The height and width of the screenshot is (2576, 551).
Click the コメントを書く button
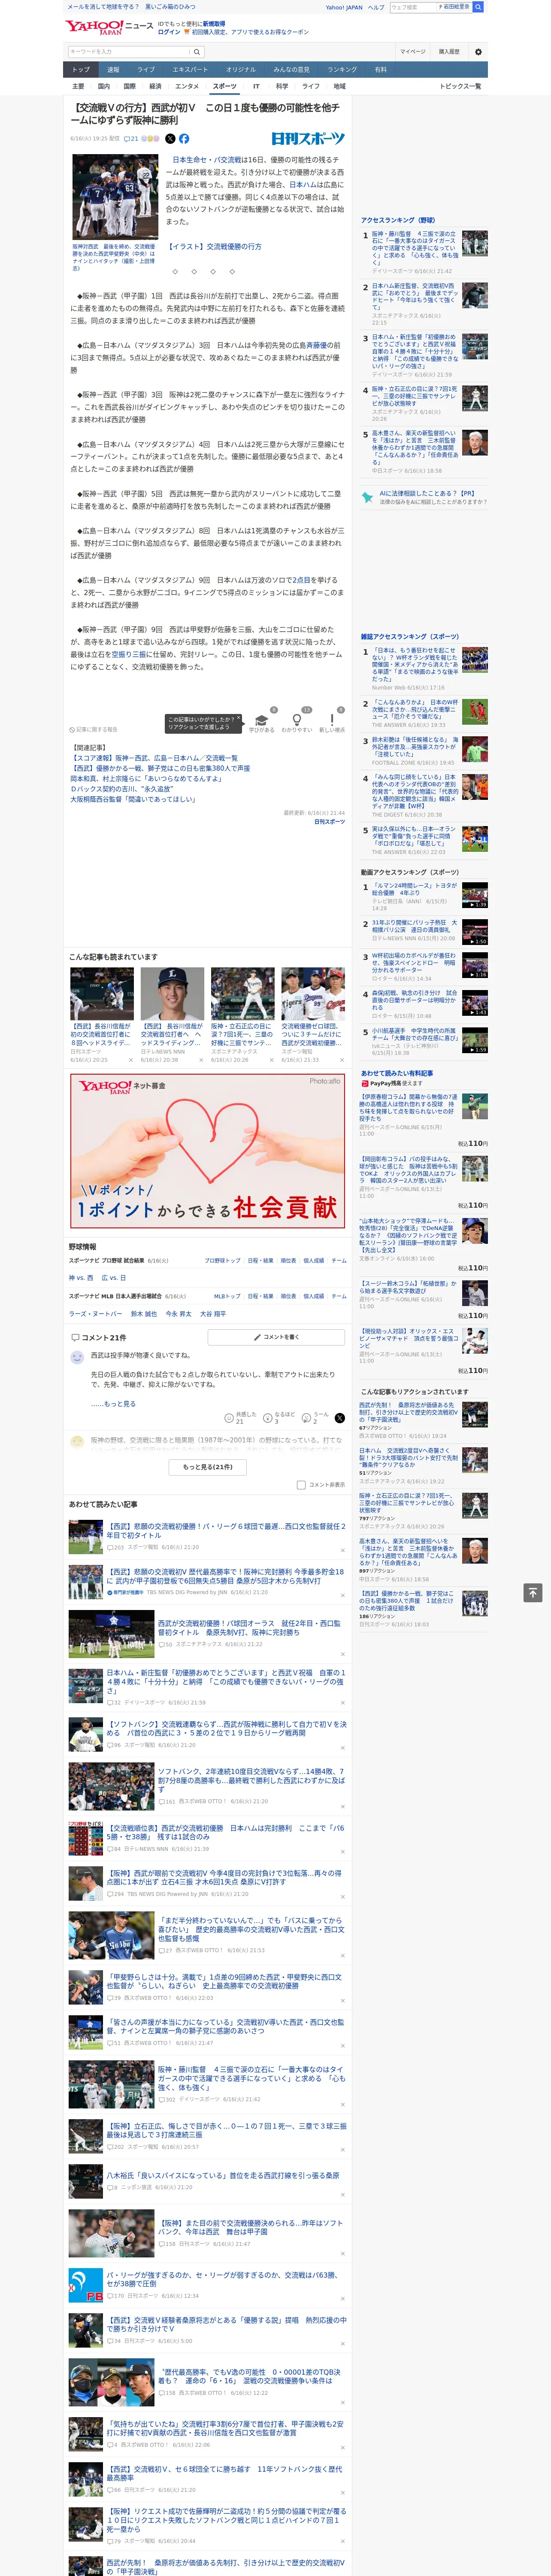pyautogui.click(x=276, y=1337)
